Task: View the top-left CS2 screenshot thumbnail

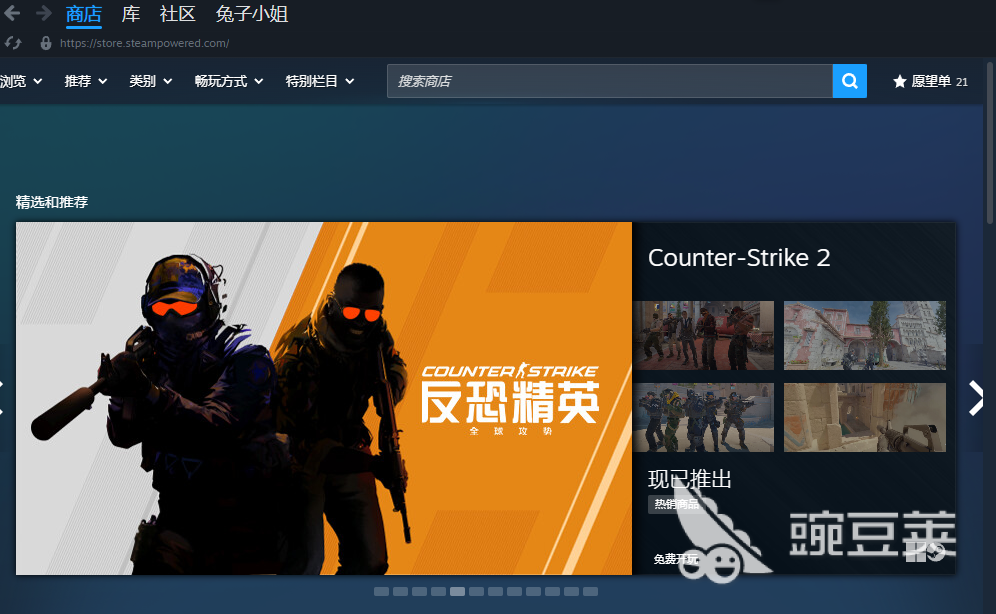Action: (704, 335)
